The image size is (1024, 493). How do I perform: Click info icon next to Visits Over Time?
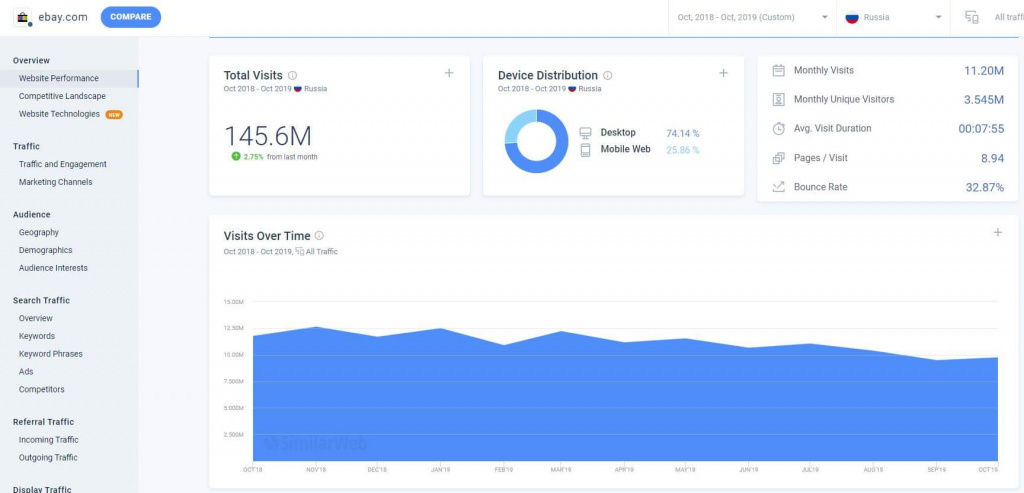click(x=319, y=236)
